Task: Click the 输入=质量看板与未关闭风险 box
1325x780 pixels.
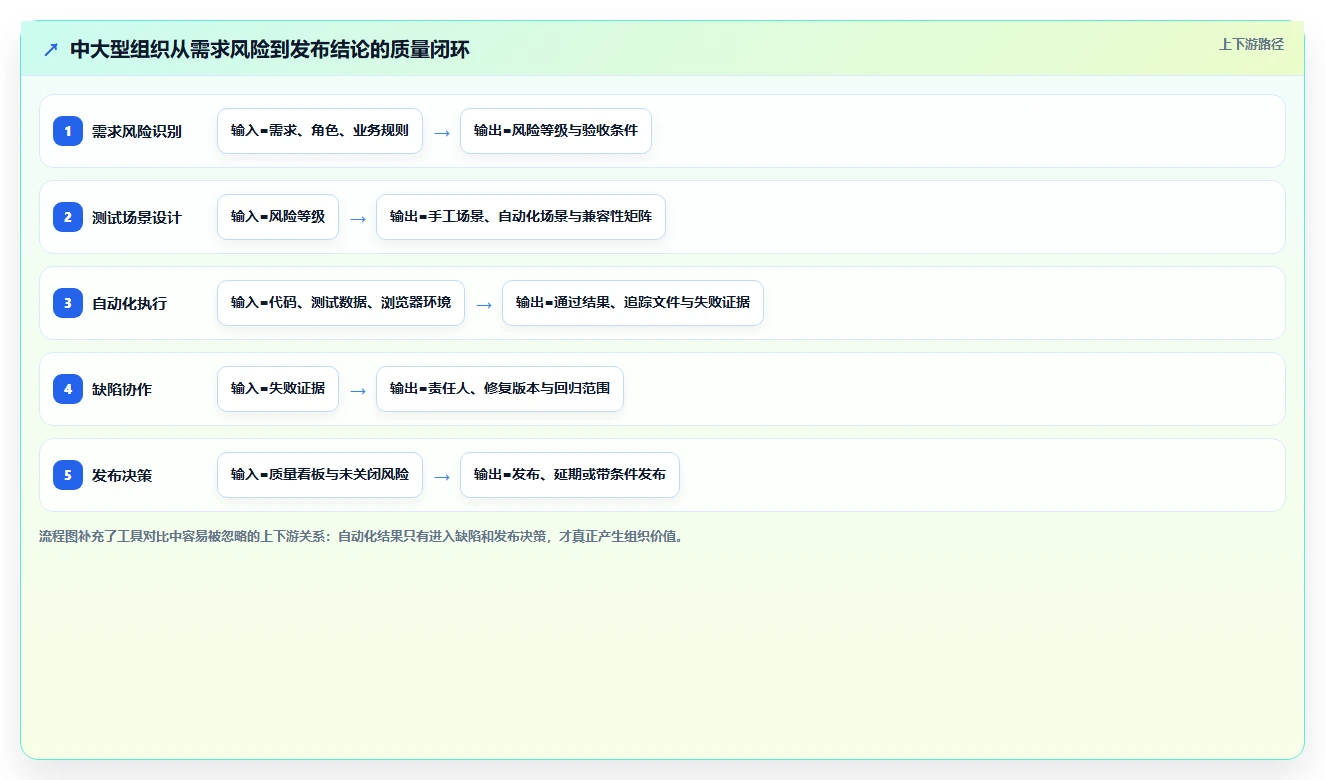Action: click(x=320, y=475)
